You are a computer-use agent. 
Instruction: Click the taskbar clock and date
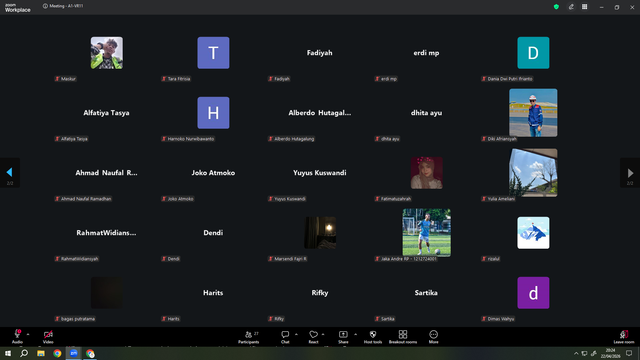(x=610, y=353)
